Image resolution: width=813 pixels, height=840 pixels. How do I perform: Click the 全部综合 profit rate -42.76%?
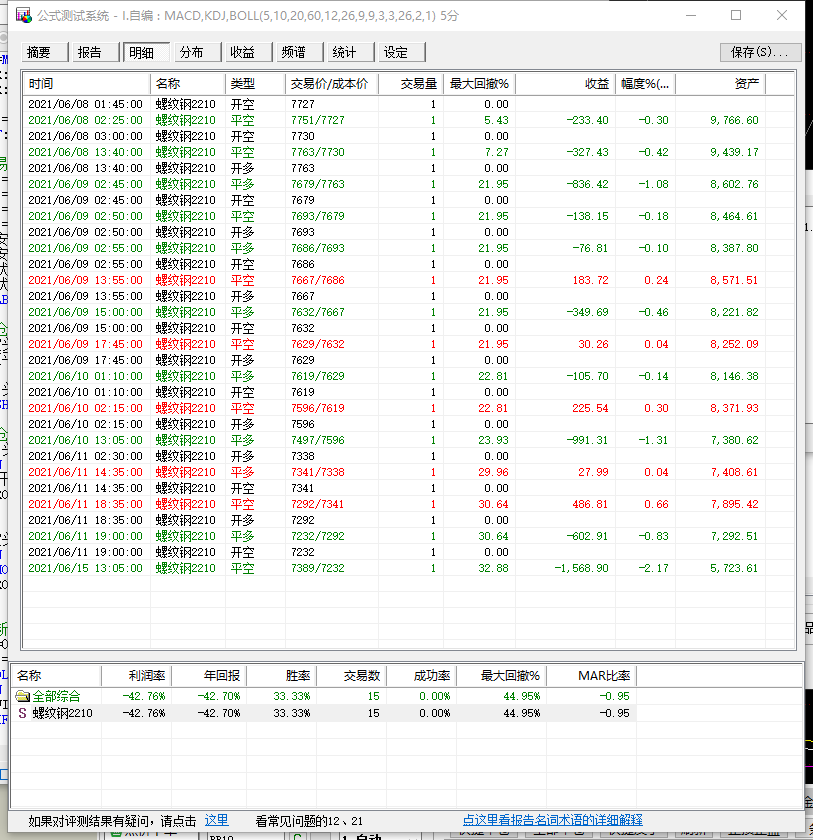click(x=144, y=696)
